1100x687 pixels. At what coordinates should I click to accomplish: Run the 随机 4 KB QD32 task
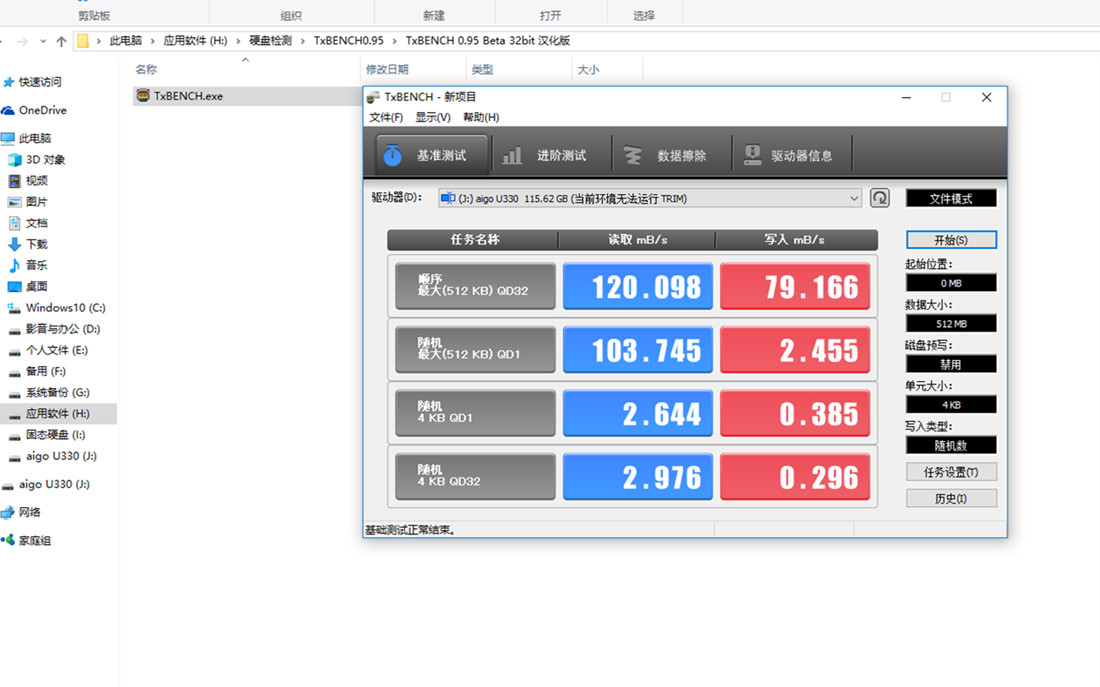pos(475,476)
